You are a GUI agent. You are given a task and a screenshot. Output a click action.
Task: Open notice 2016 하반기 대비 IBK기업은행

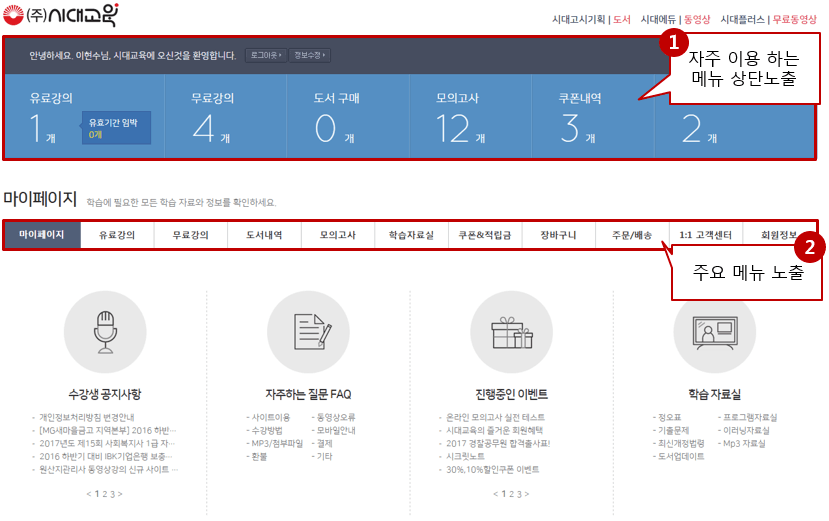(x=106, y=456)
